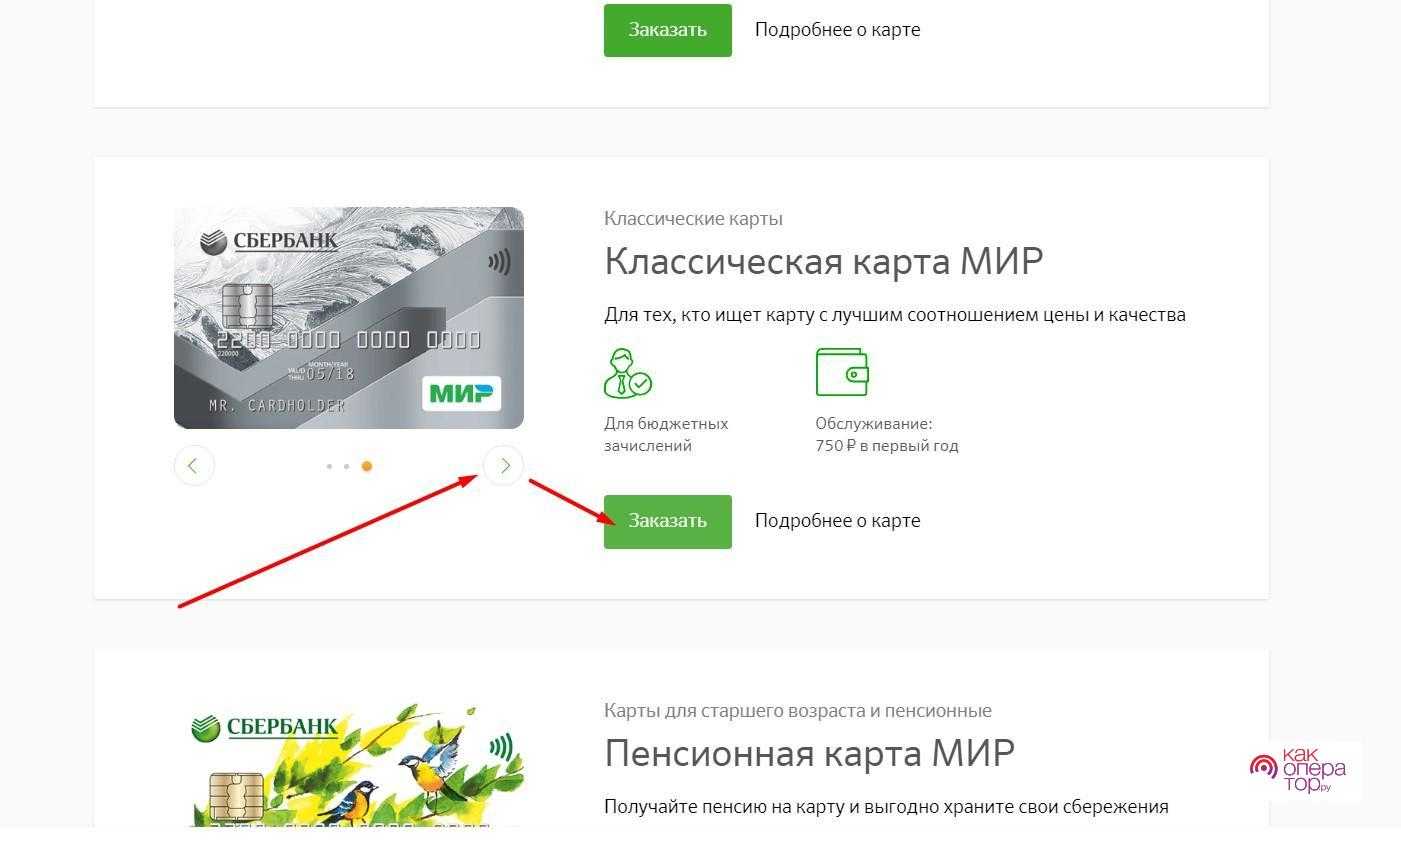Click Обслуживание: 750 ₽ в первый год text
This screenshot has width=1401, height=841.
point(887,435)
